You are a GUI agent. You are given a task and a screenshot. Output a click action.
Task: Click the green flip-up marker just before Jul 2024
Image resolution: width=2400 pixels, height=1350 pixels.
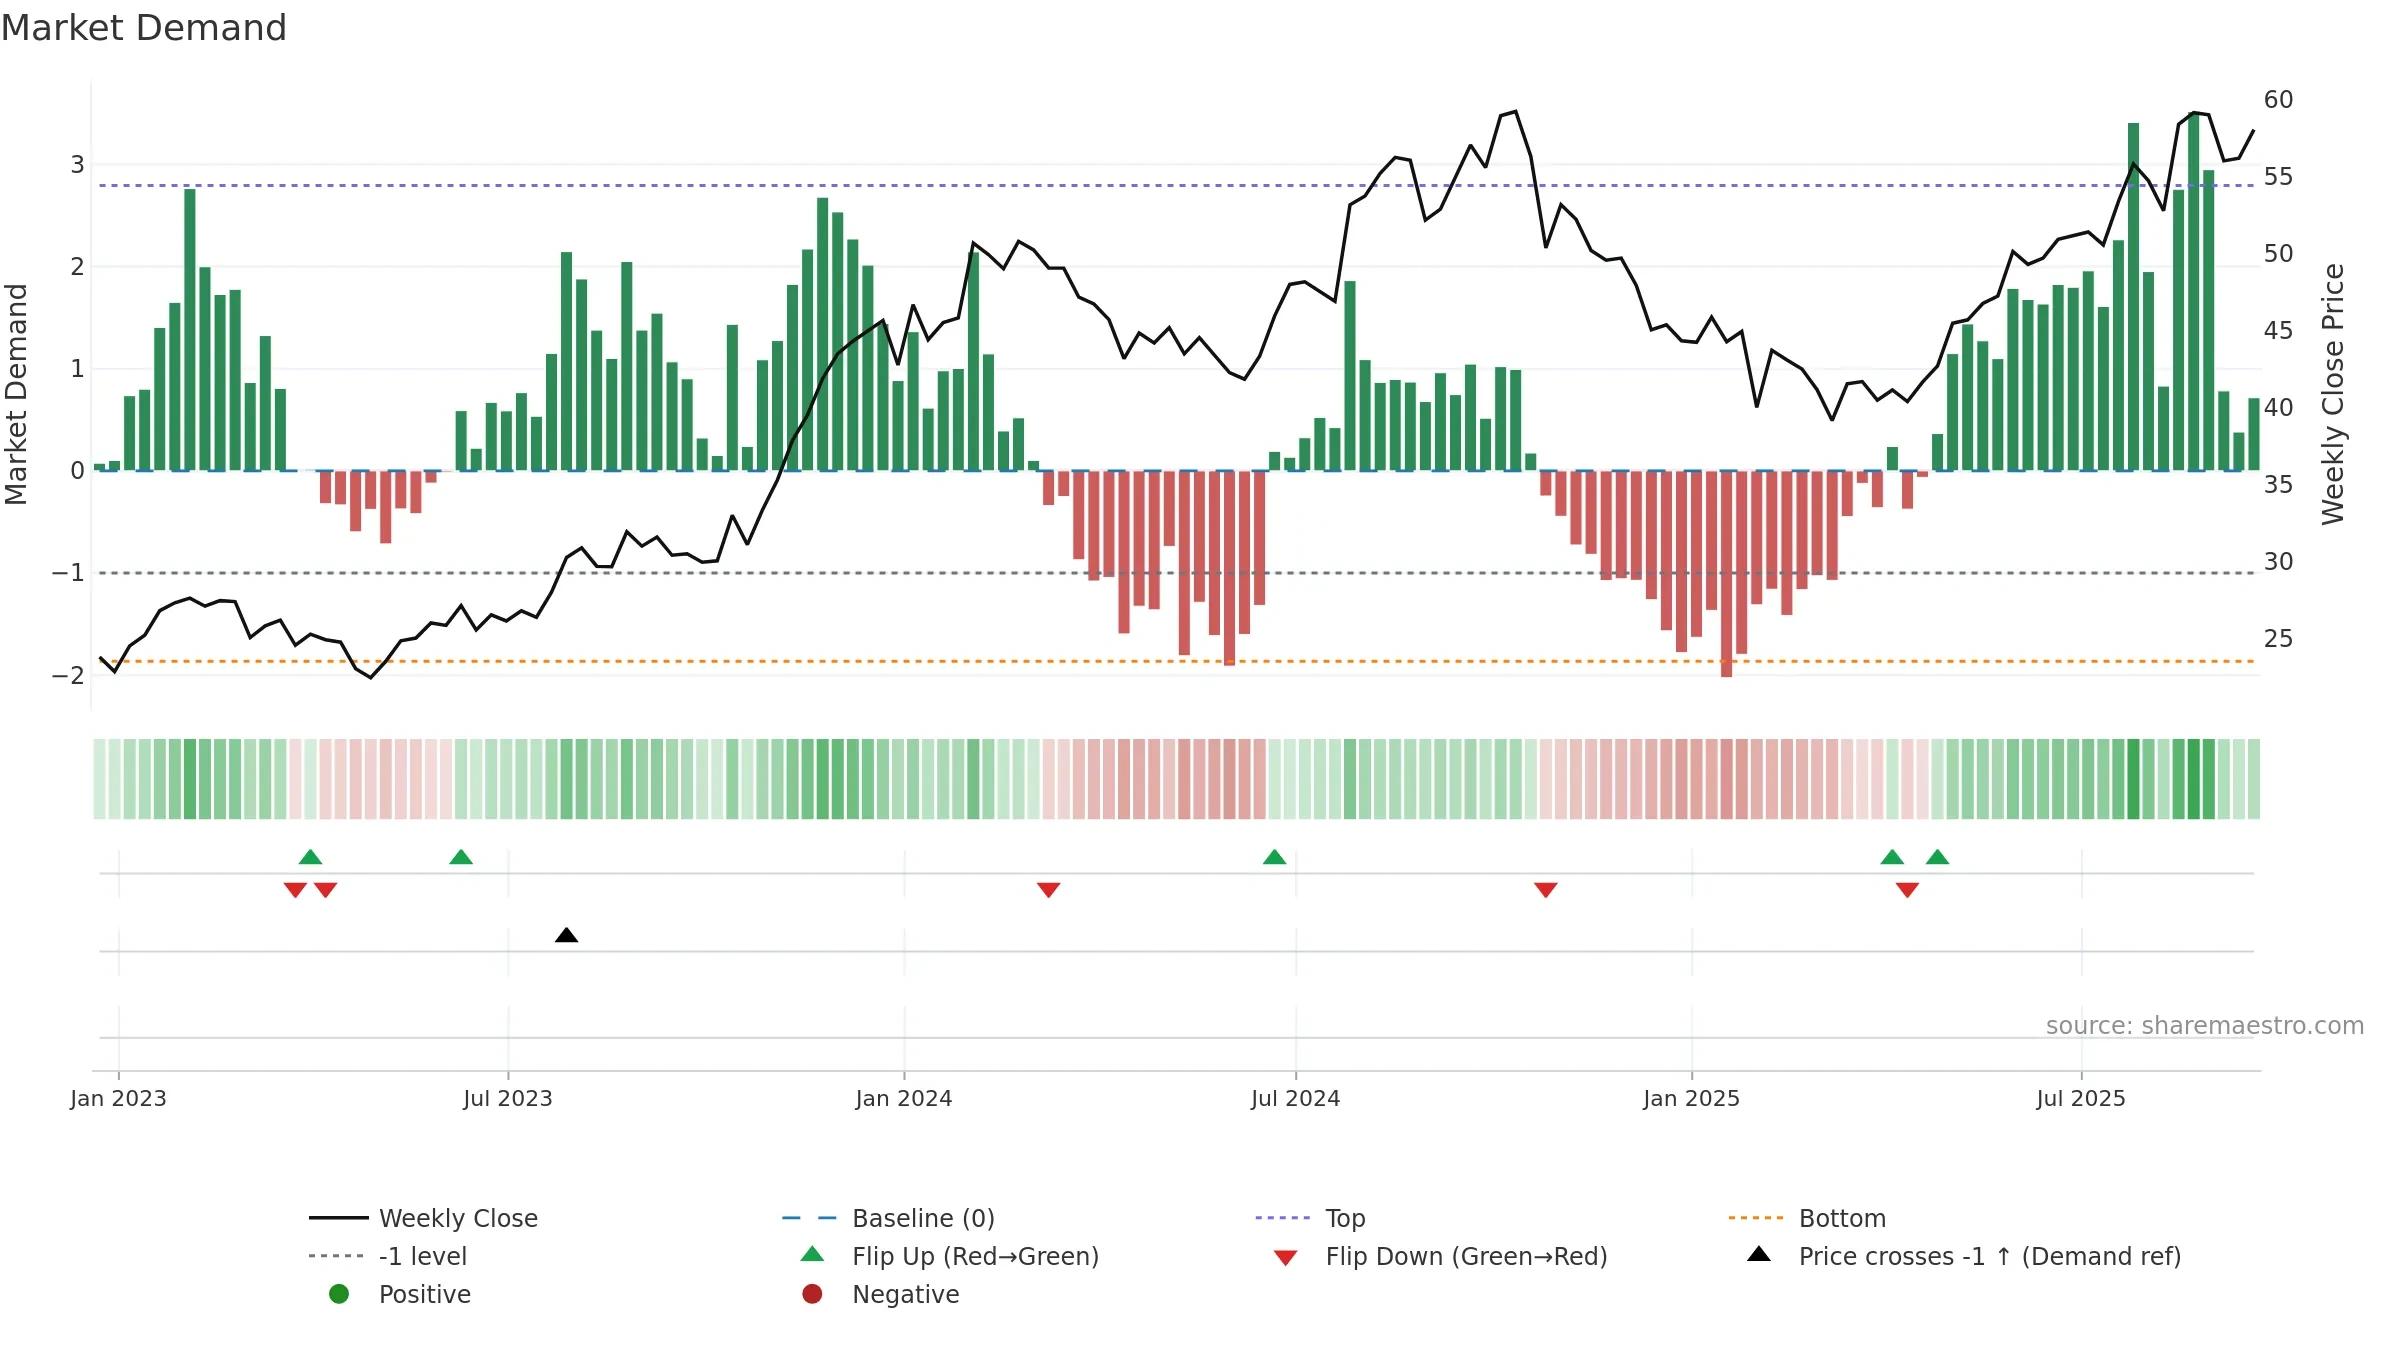[x=1274, y=857]
